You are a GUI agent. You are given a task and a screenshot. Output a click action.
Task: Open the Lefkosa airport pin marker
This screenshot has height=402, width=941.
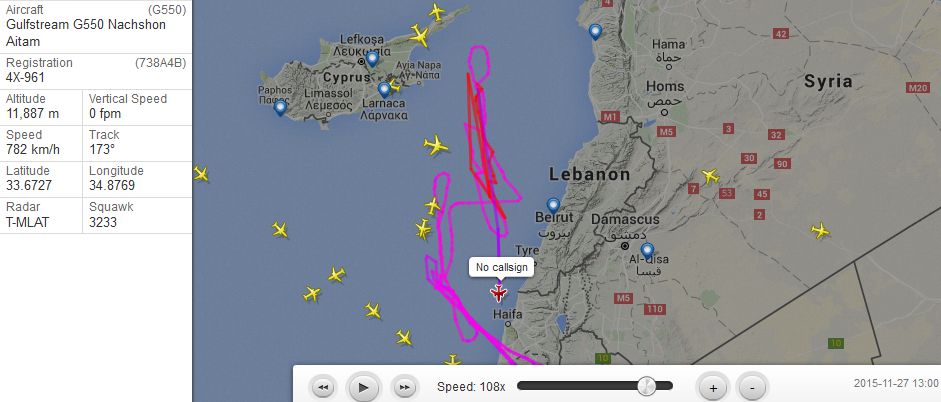point(371,59)
